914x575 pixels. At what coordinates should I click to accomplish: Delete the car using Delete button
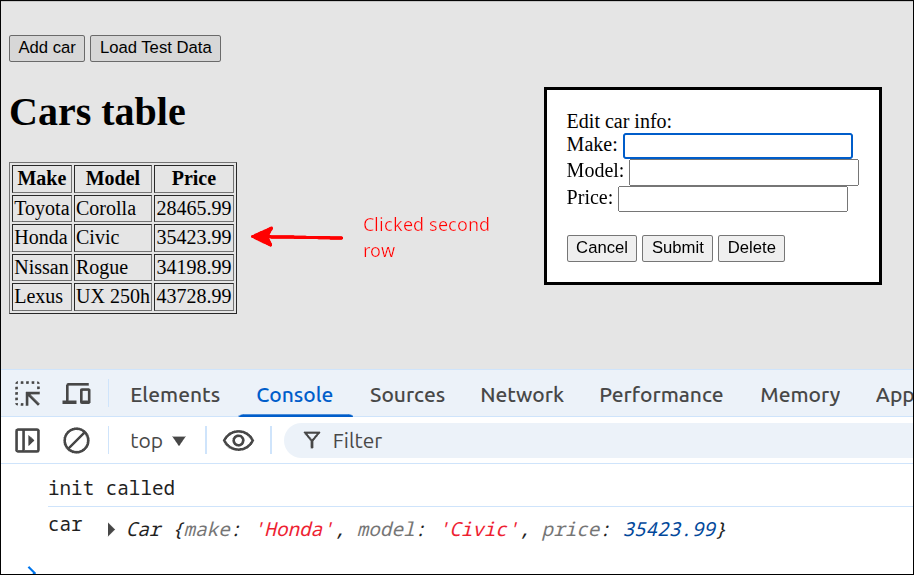(x=751, y=248)
